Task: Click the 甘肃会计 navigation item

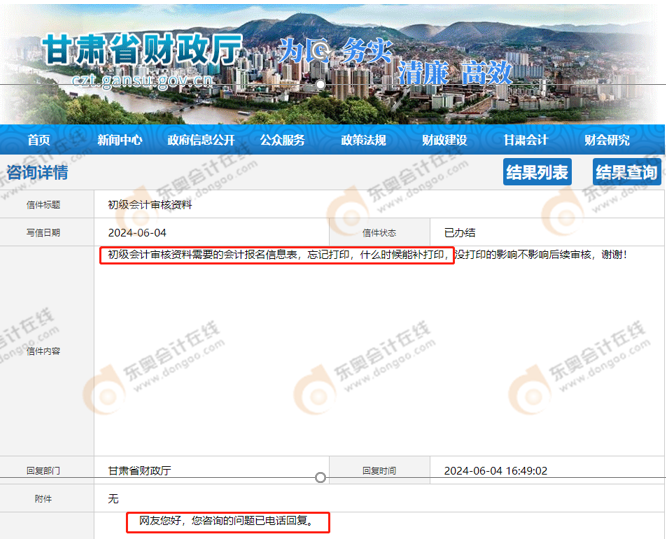Action: click(x=525, y=140)
